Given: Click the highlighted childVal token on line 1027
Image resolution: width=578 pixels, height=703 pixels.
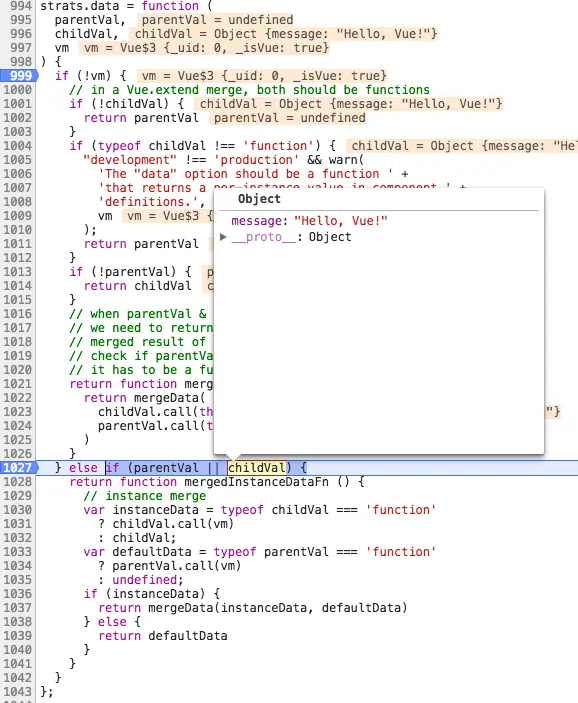Looking at the screenshot, I should (256, 468).
